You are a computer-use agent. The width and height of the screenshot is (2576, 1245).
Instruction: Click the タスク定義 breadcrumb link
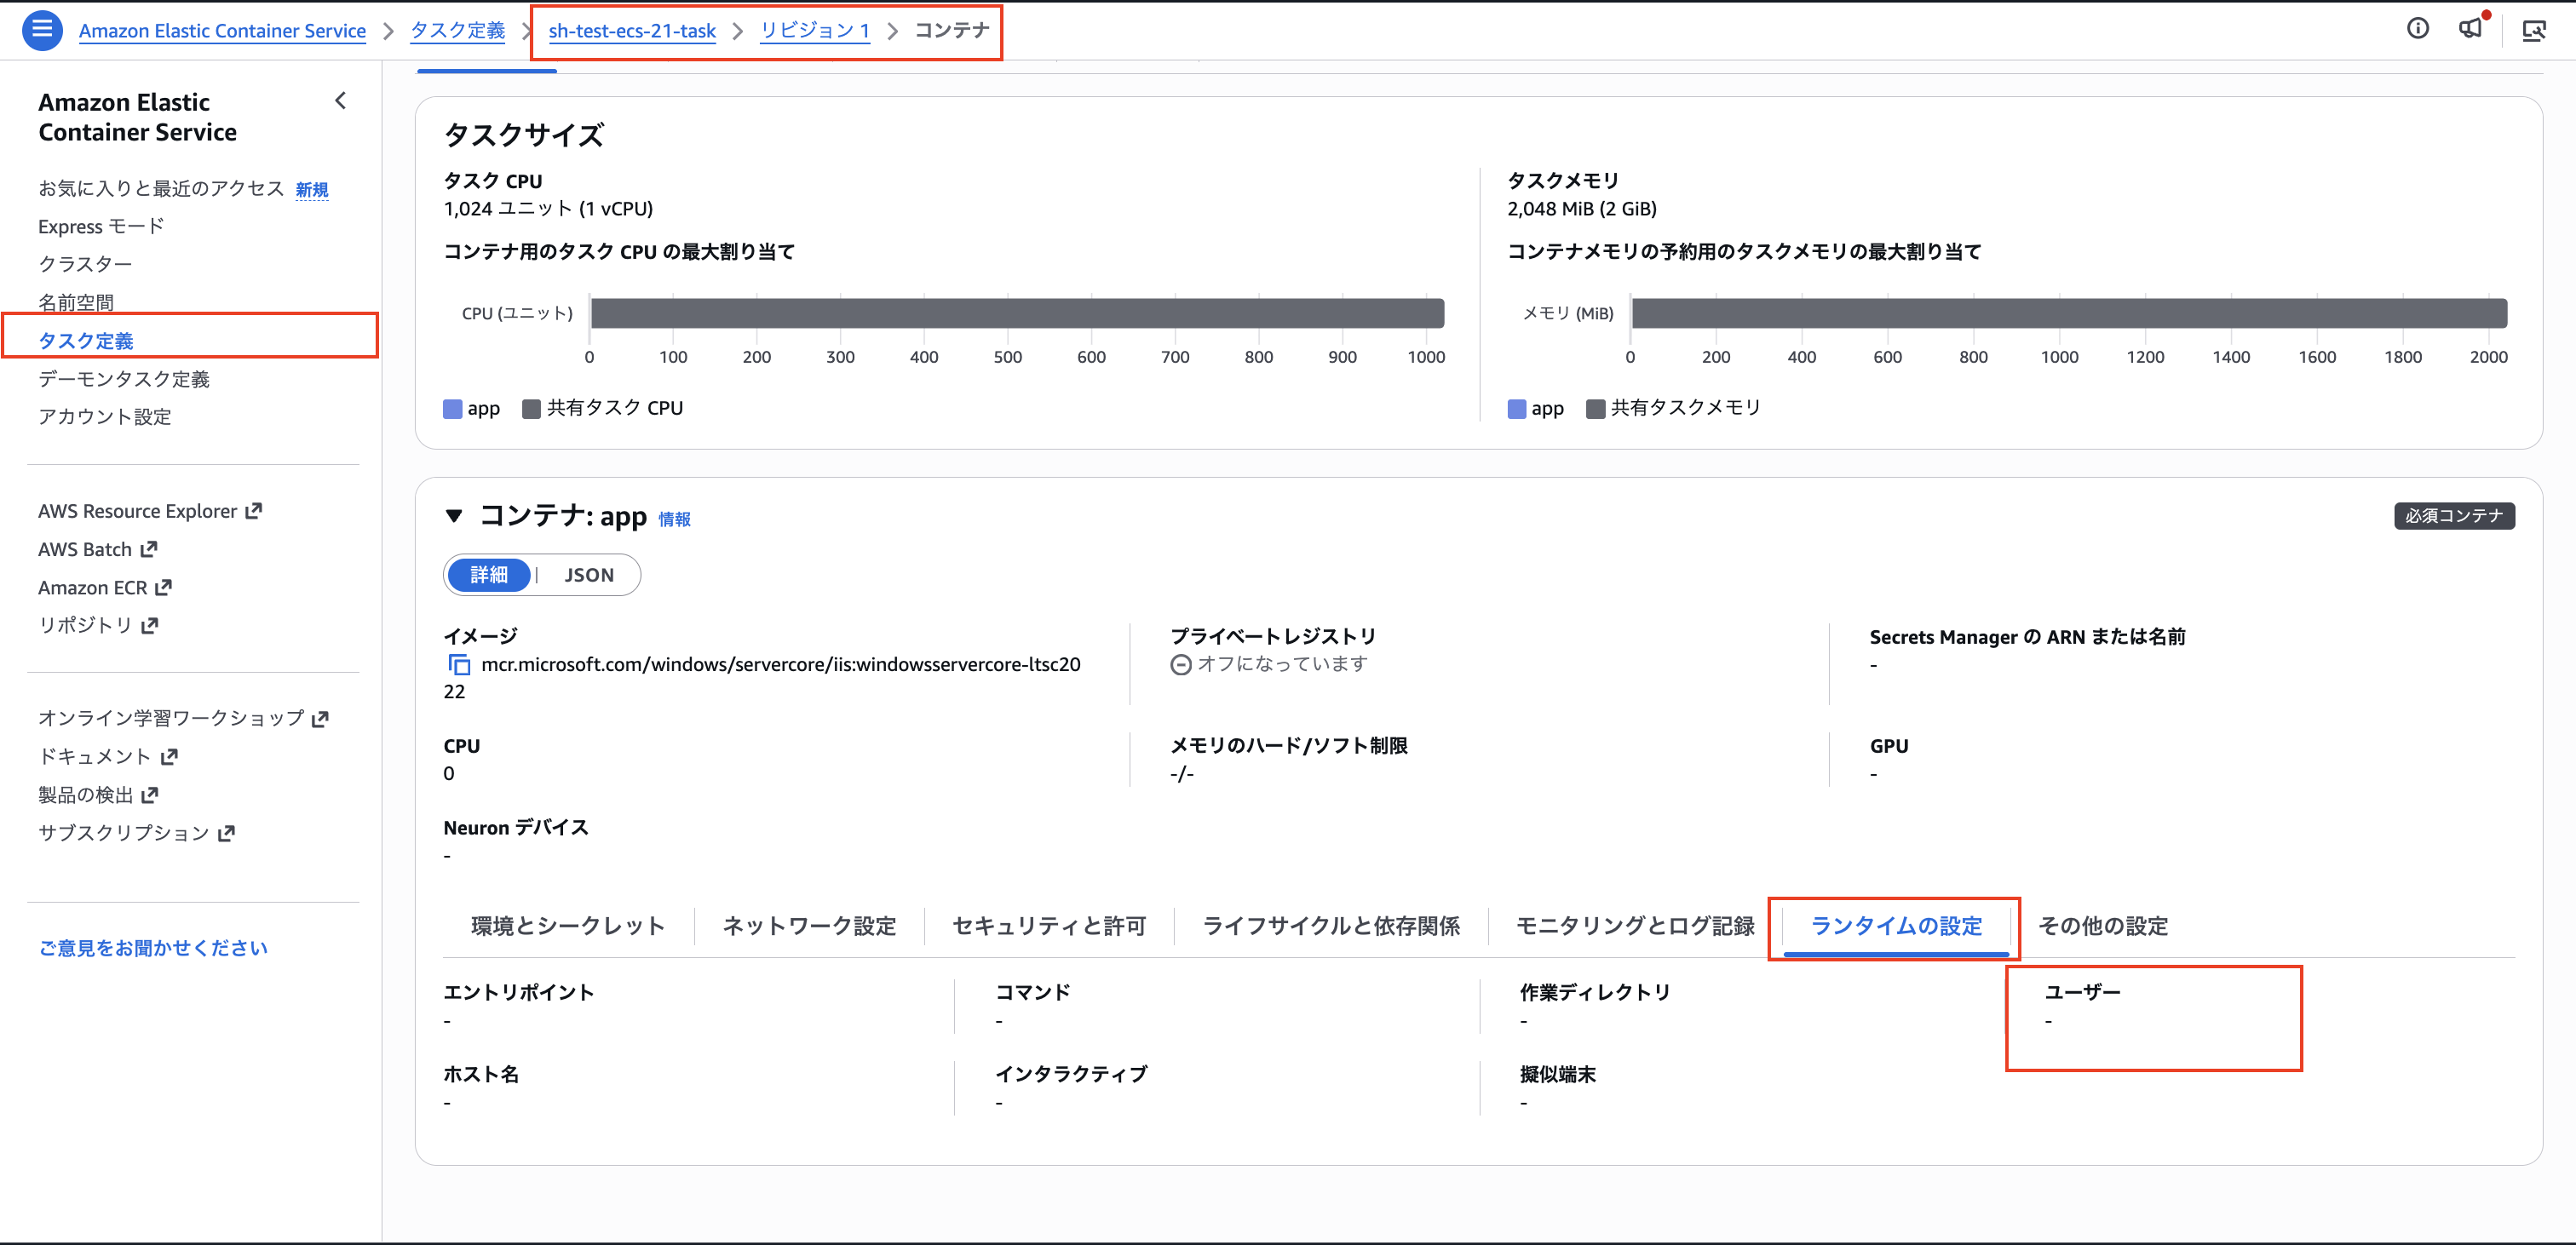[458, 30]
